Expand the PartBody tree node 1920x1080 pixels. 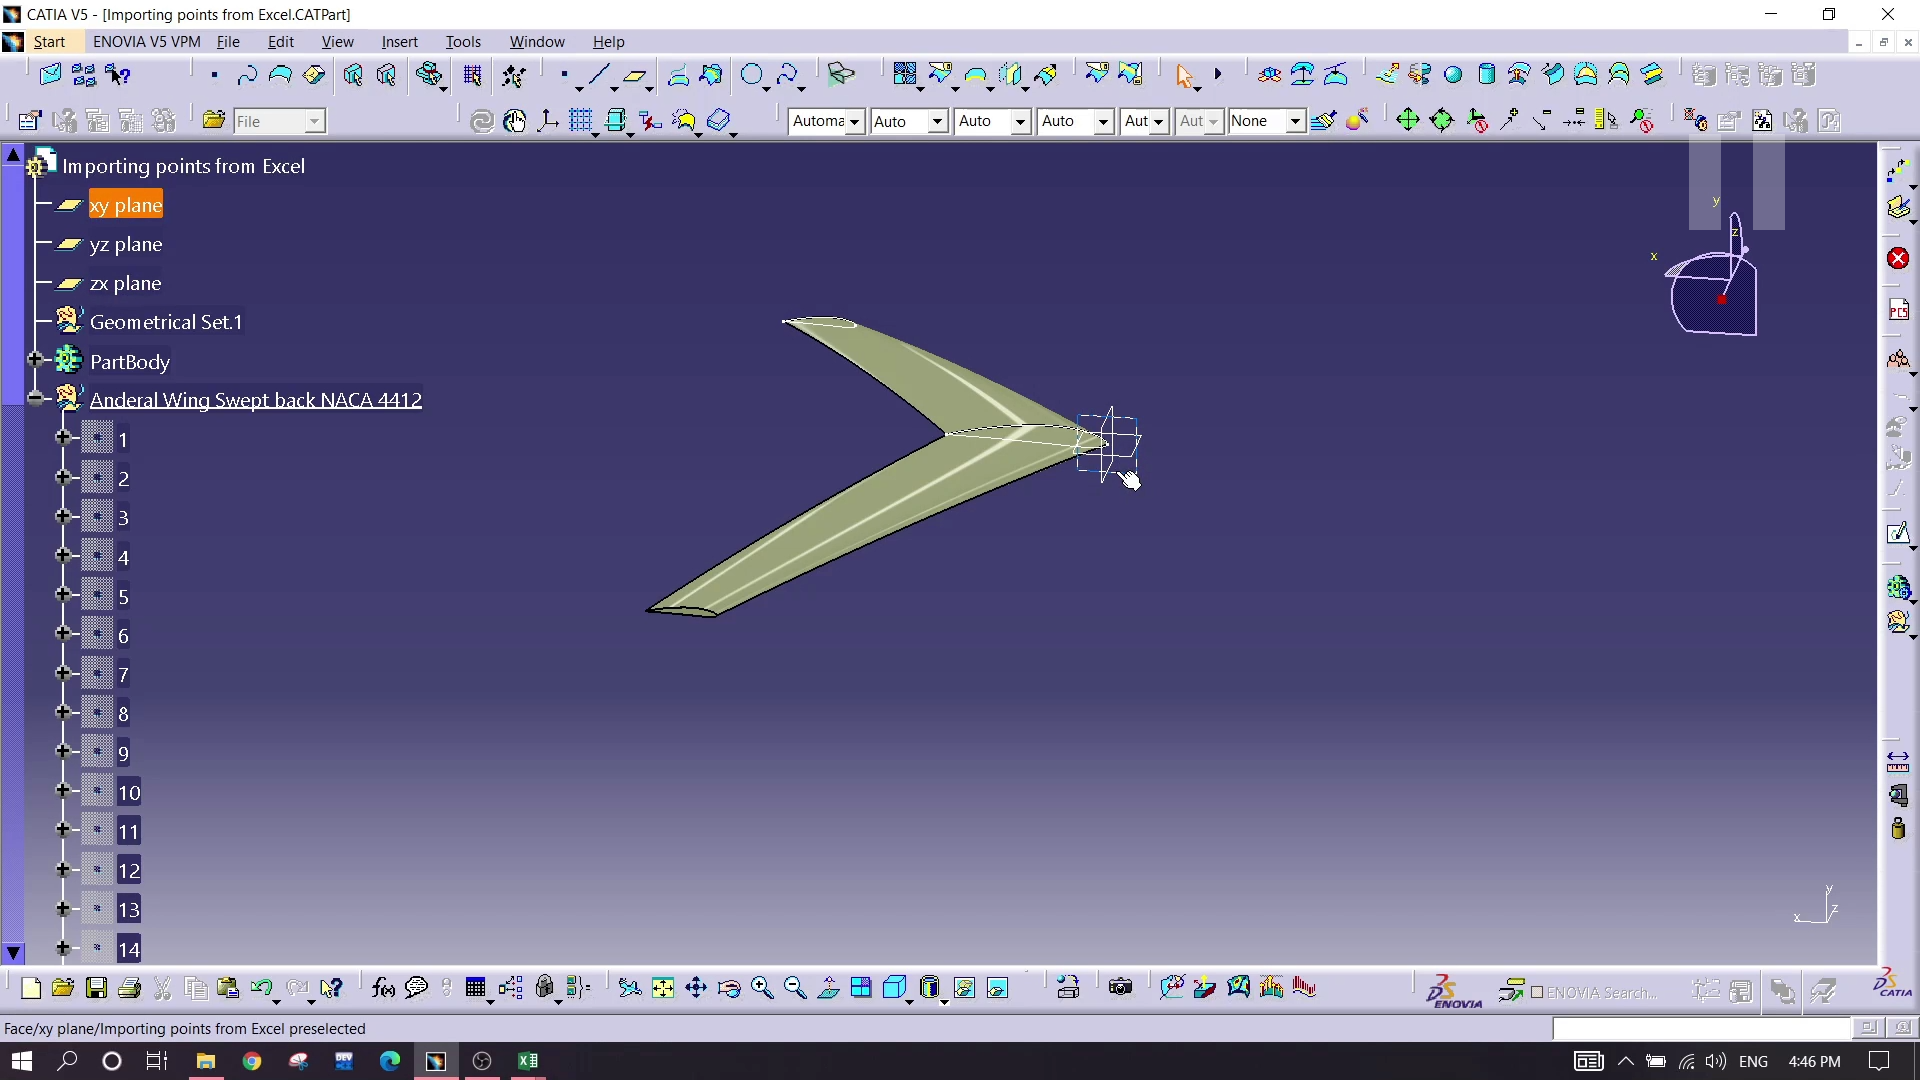click(35, 359)
